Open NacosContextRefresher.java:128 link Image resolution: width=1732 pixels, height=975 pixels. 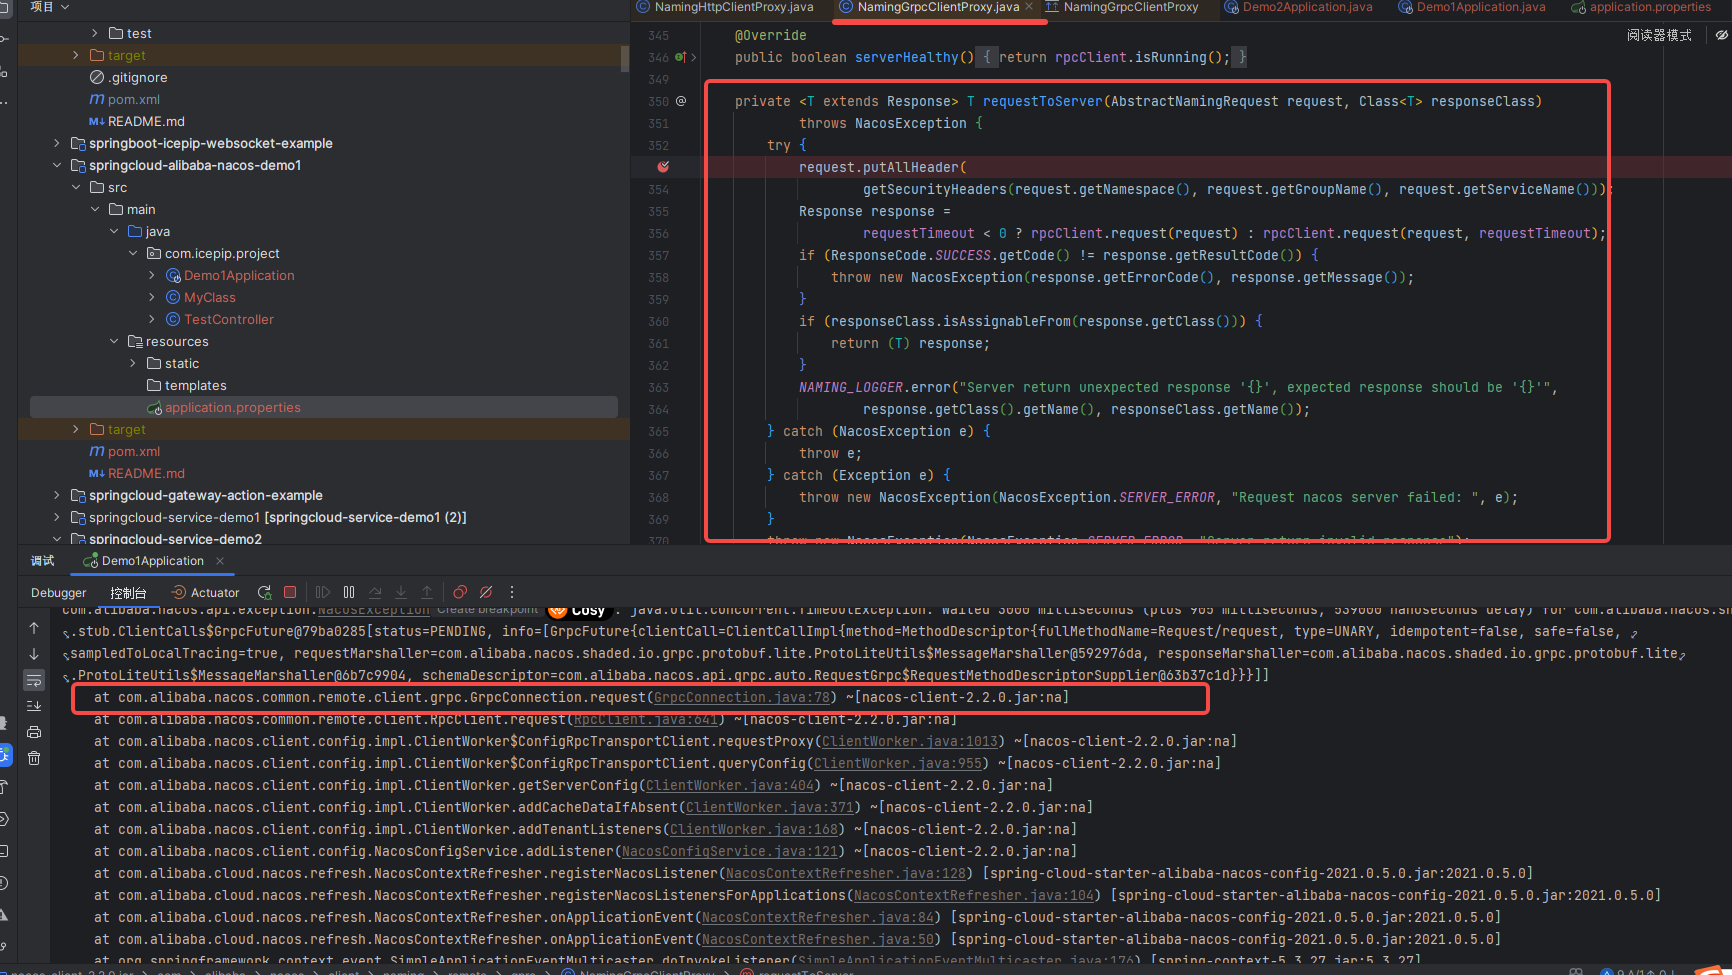click(845, 873)
